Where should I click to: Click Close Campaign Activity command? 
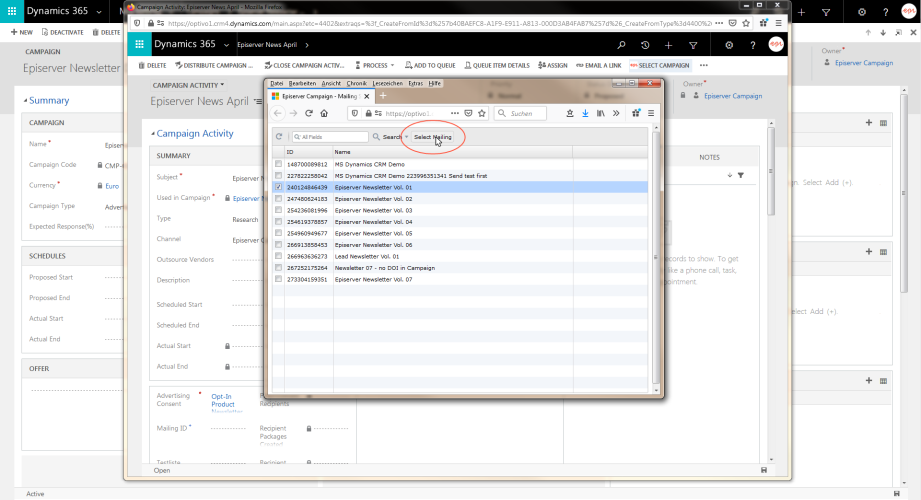[x=304, y=65]
